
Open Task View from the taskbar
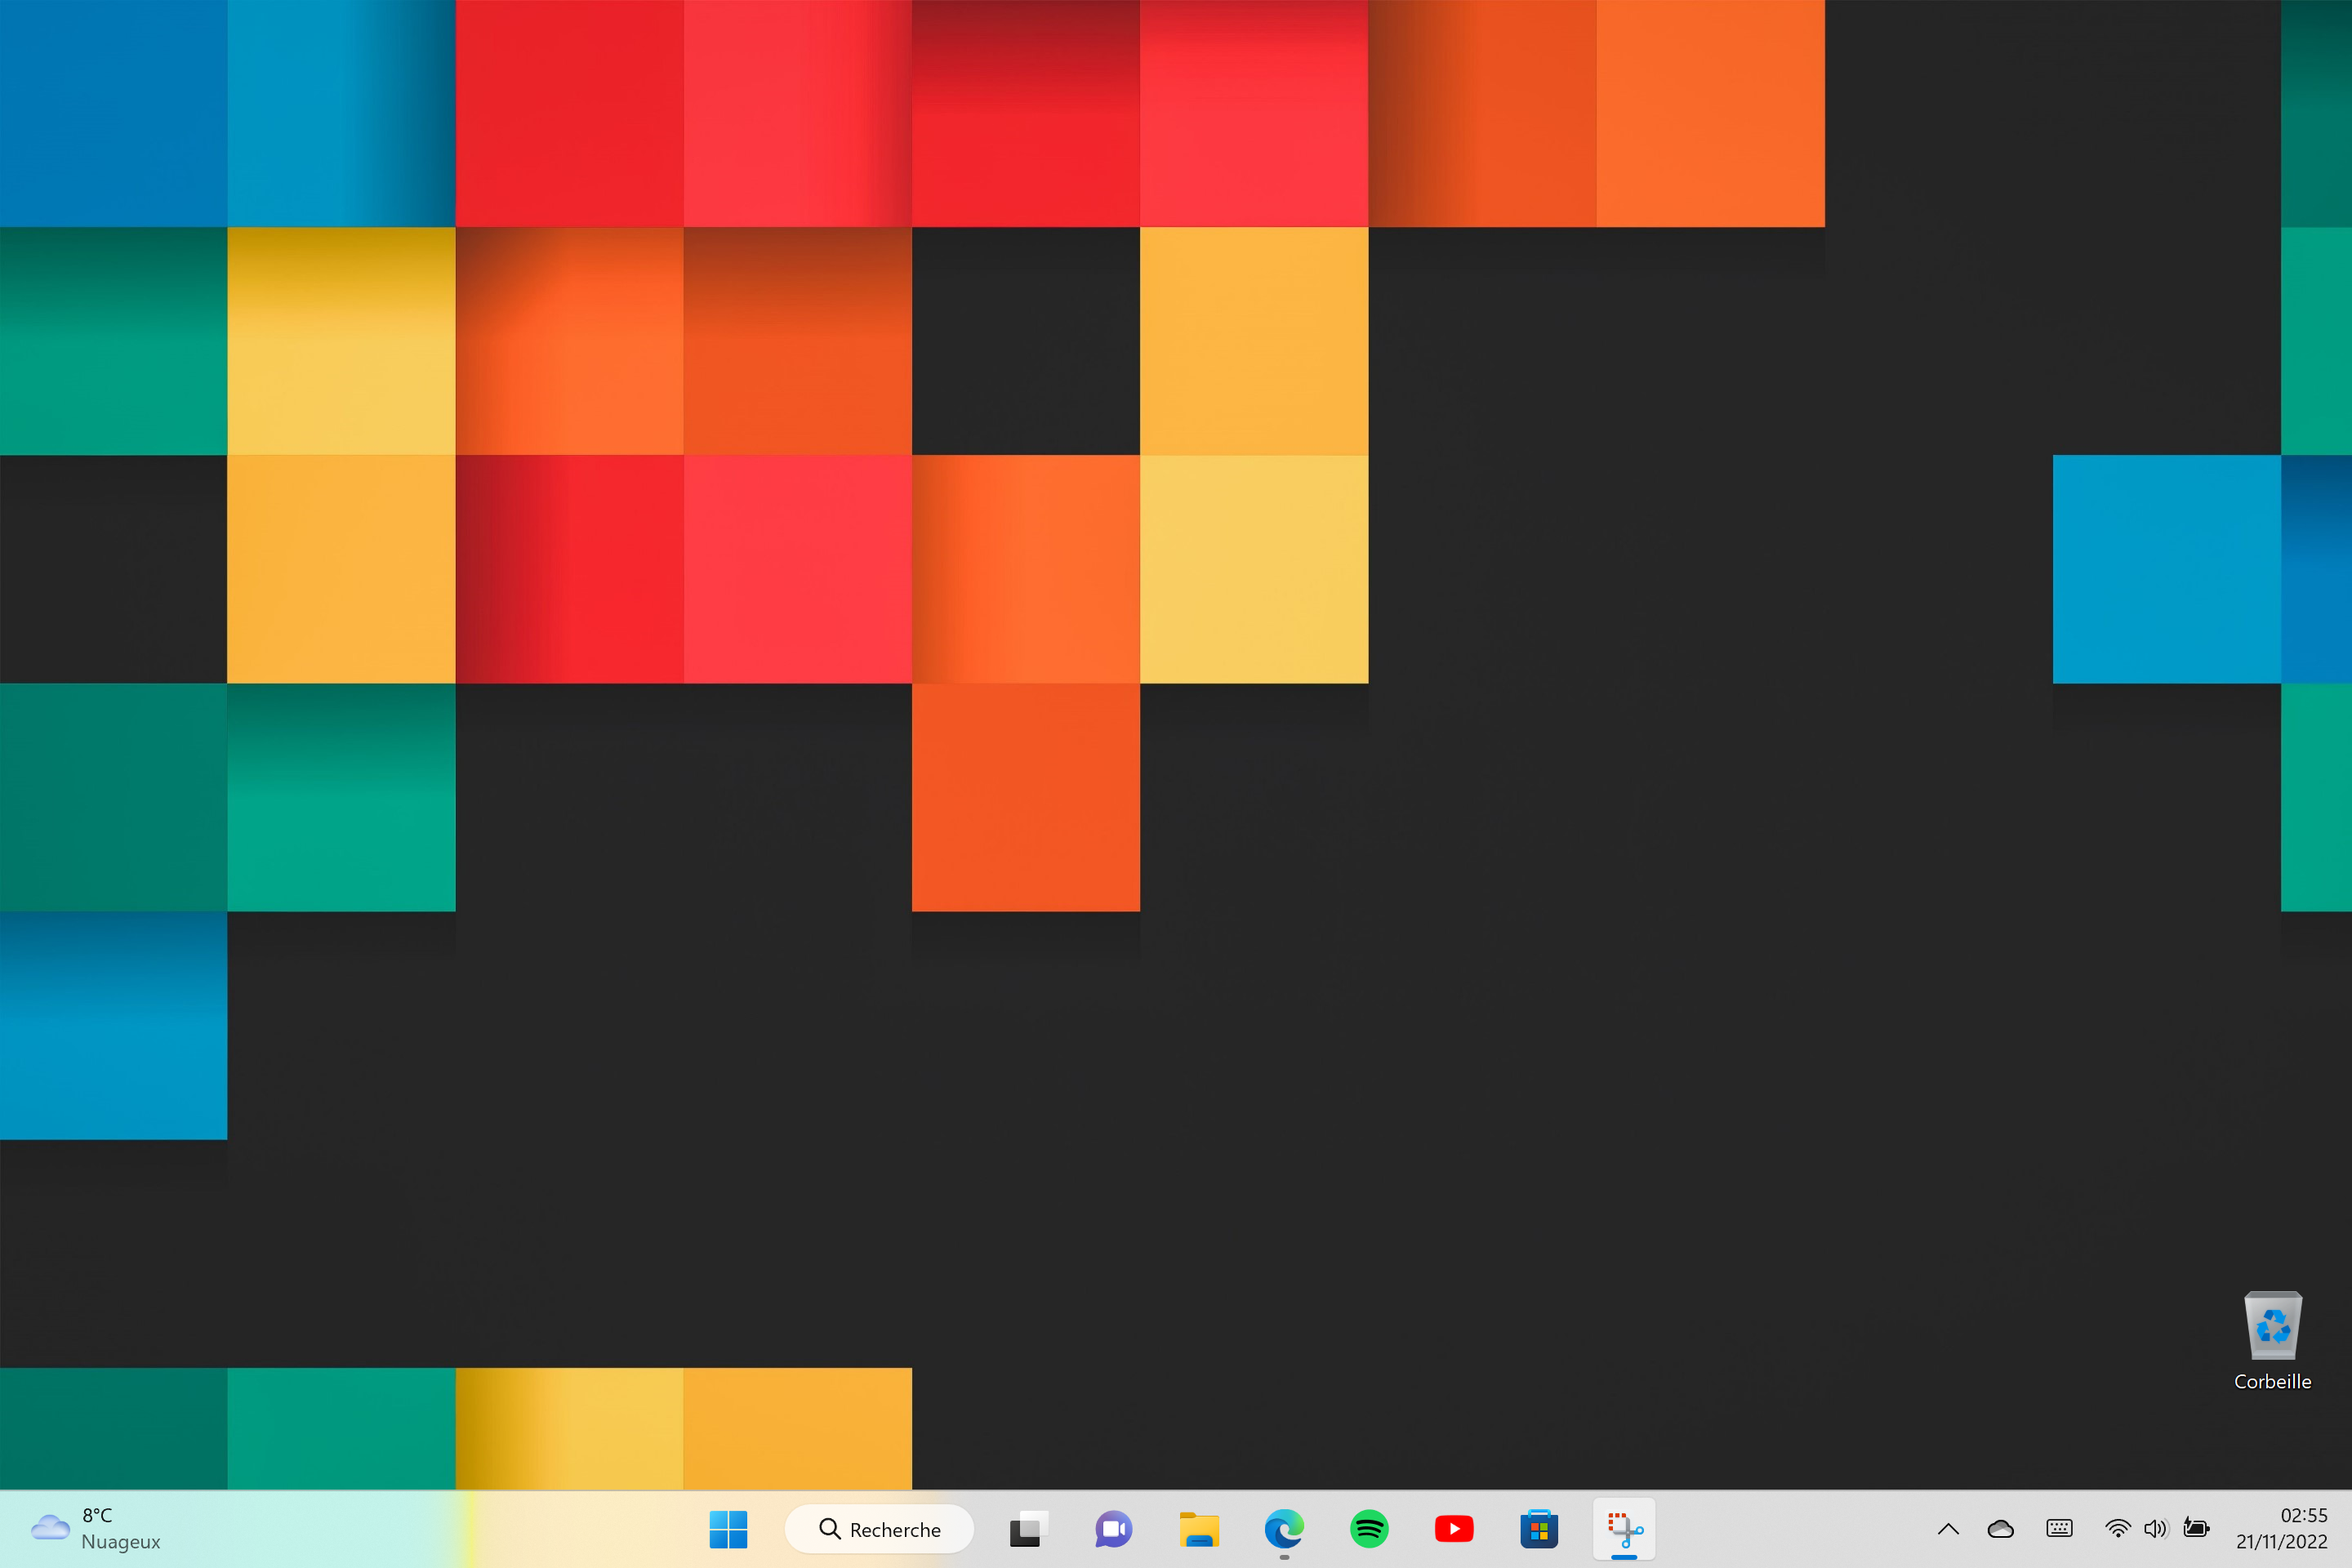point(1027,1529)
